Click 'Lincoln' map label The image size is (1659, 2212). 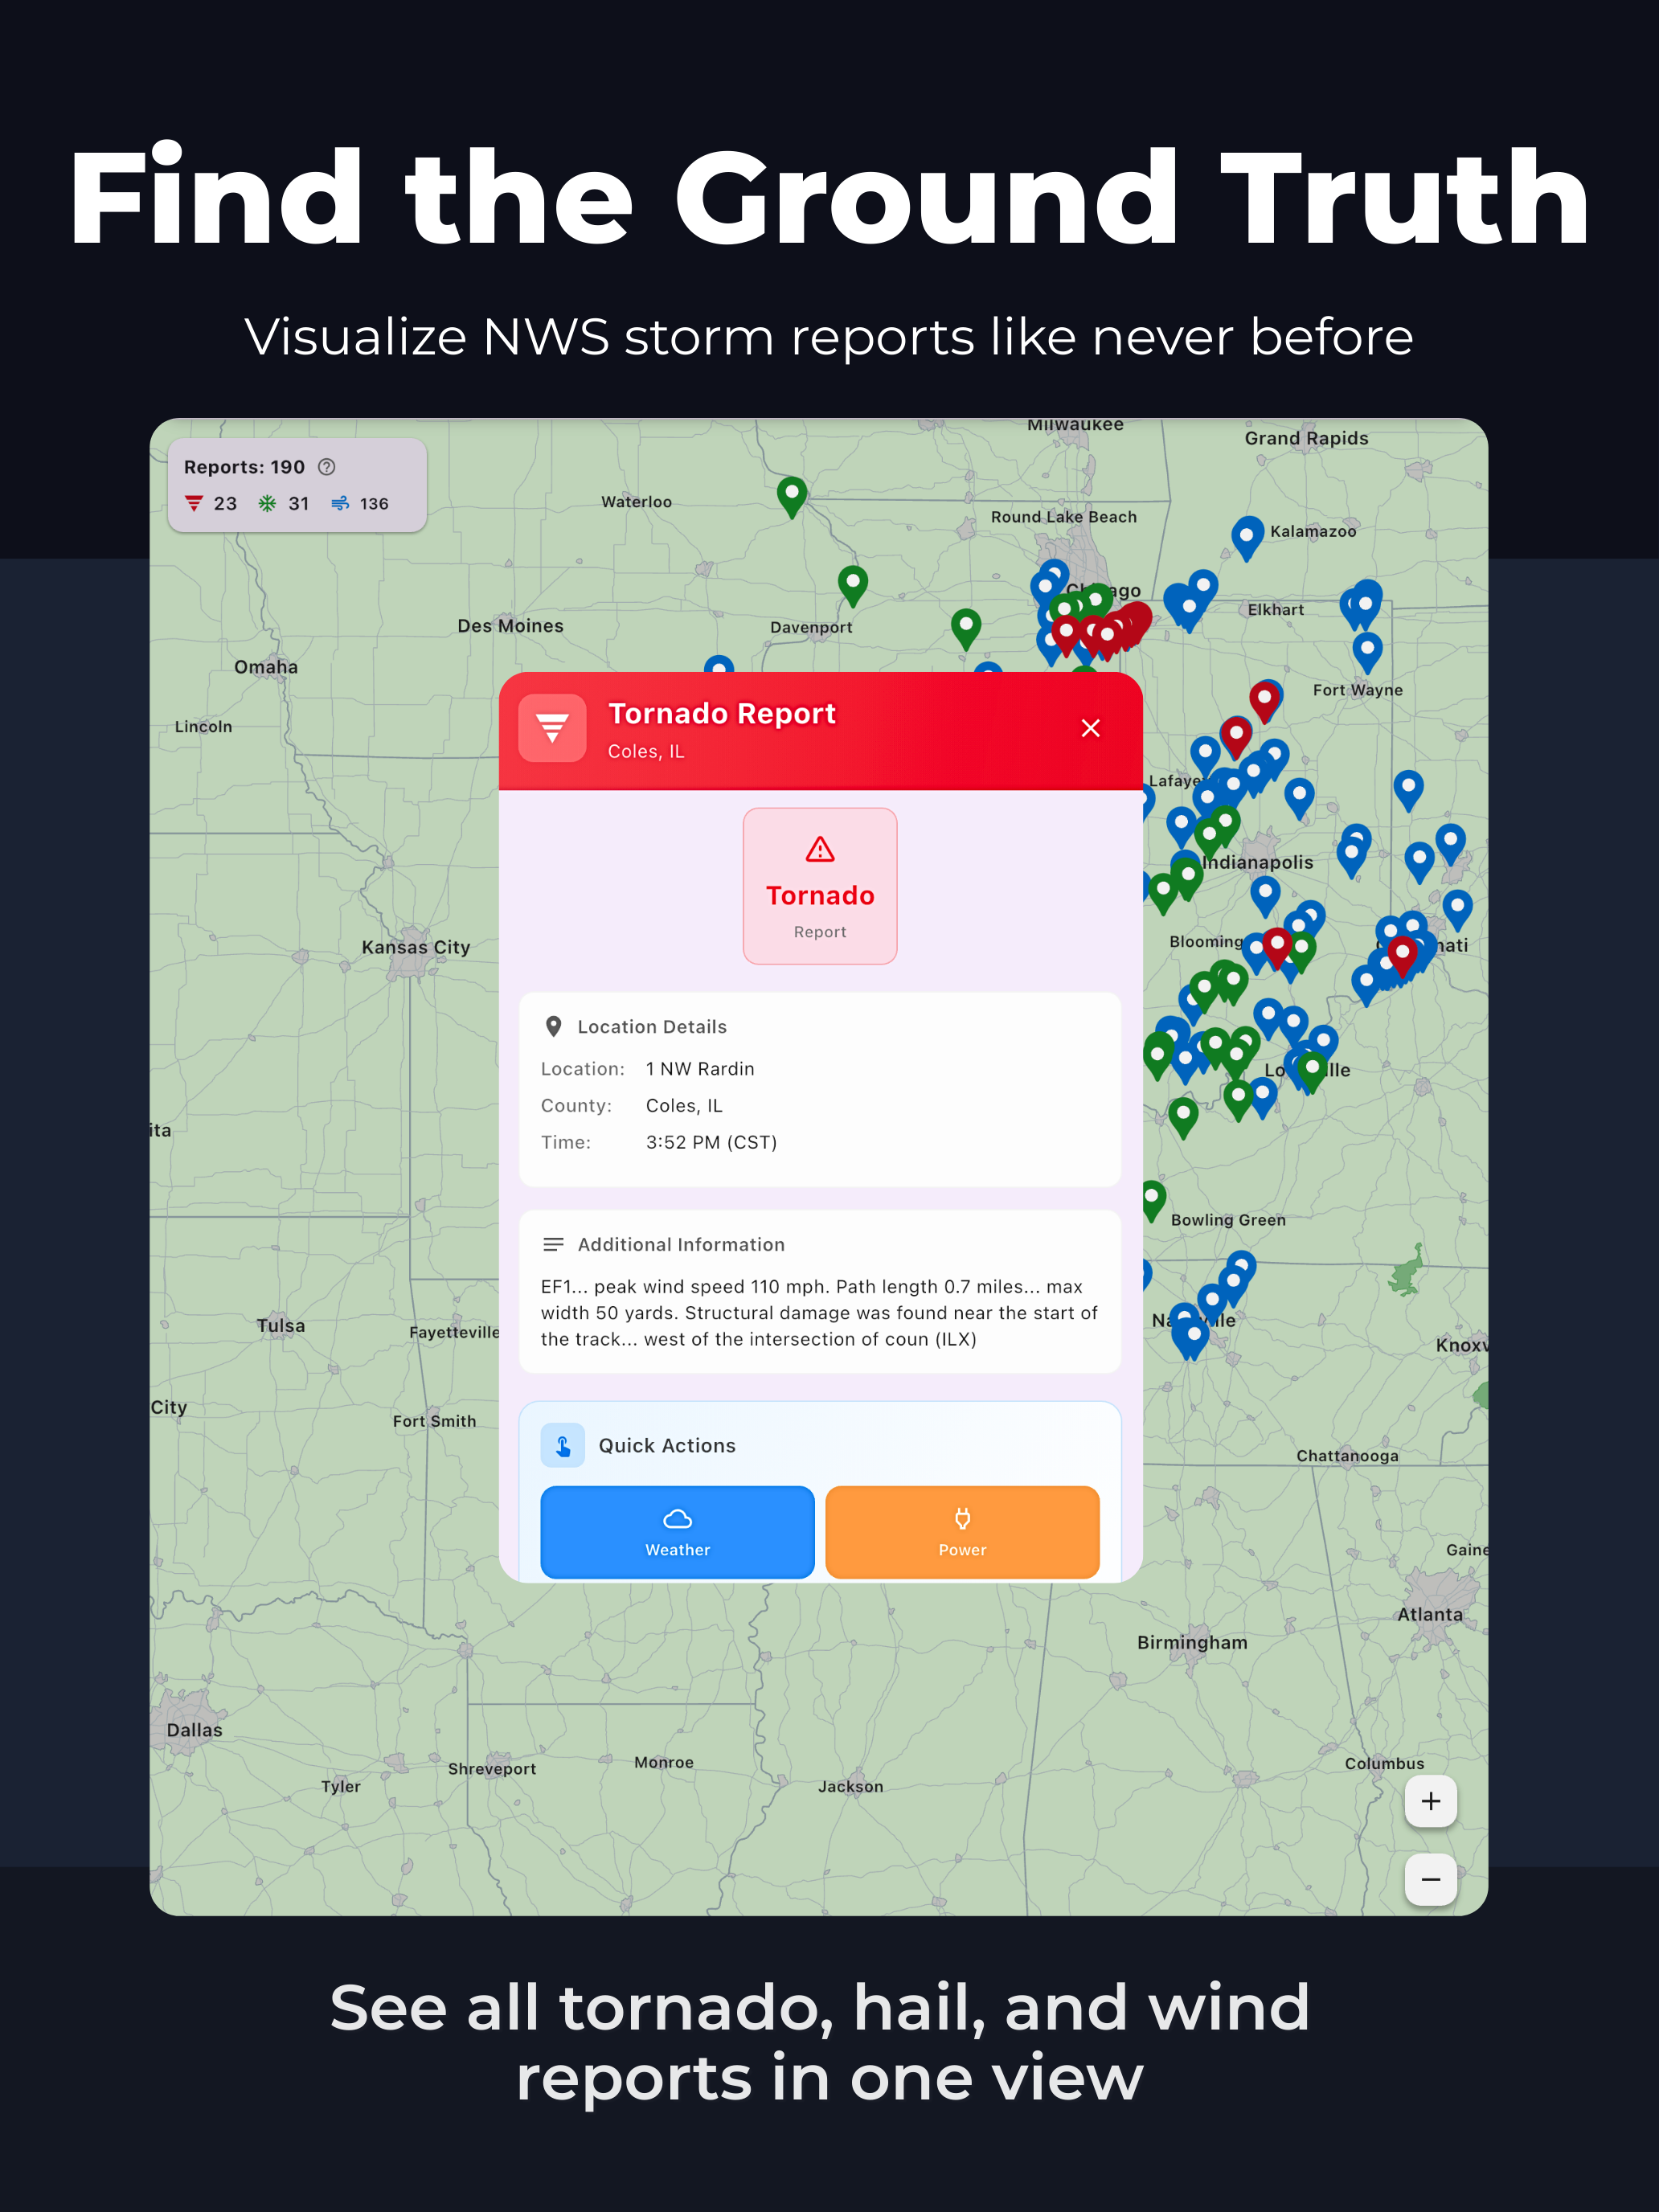pos(203,727)
